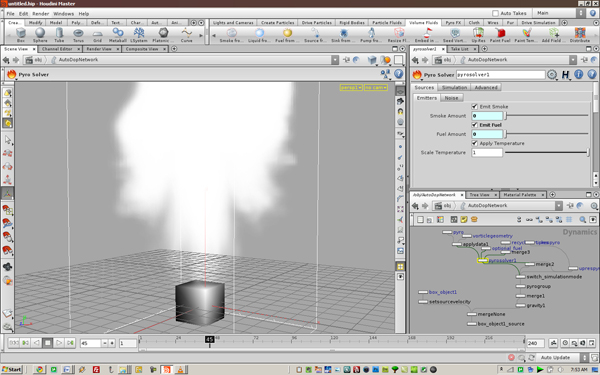This screenshot has width=600, height=375.
Task: Click the current frame number field
Action: (x=90, y=343)
